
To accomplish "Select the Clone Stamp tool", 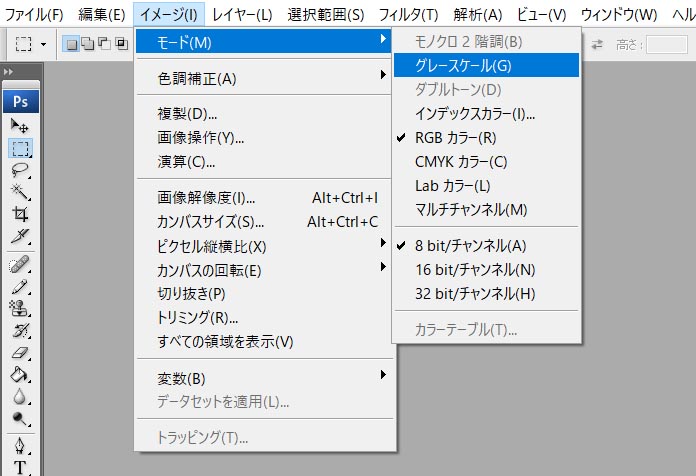I will click(20, 309).
